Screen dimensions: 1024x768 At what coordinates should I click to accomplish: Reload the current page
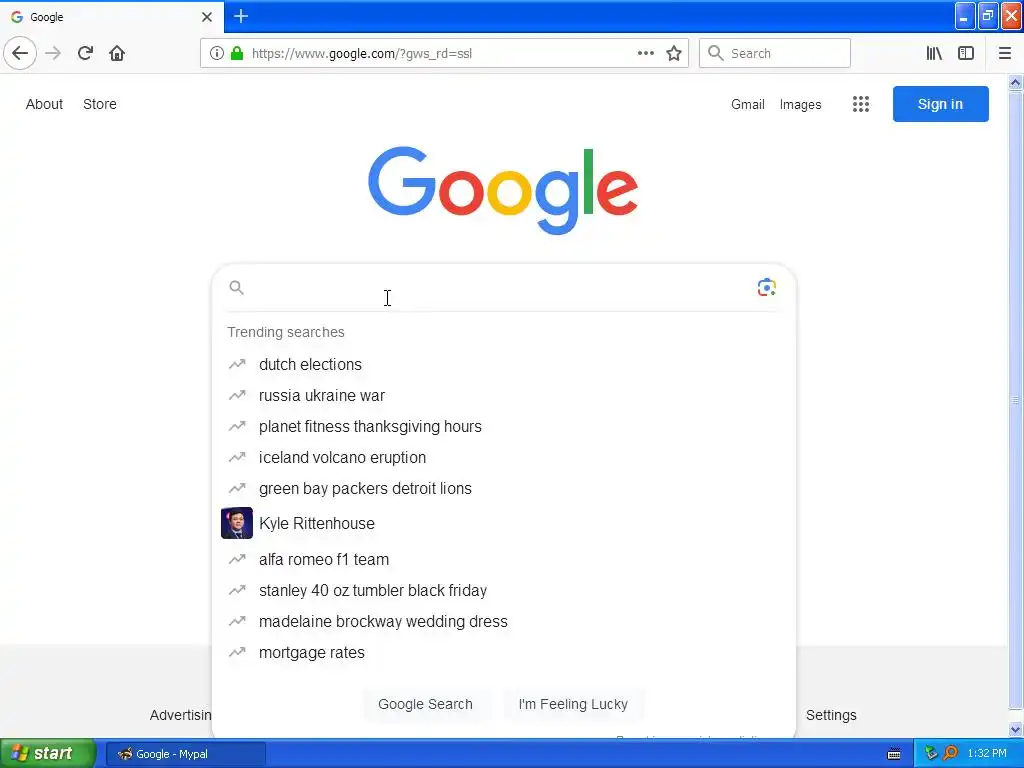pyautogui.click(x=85, y=53)
